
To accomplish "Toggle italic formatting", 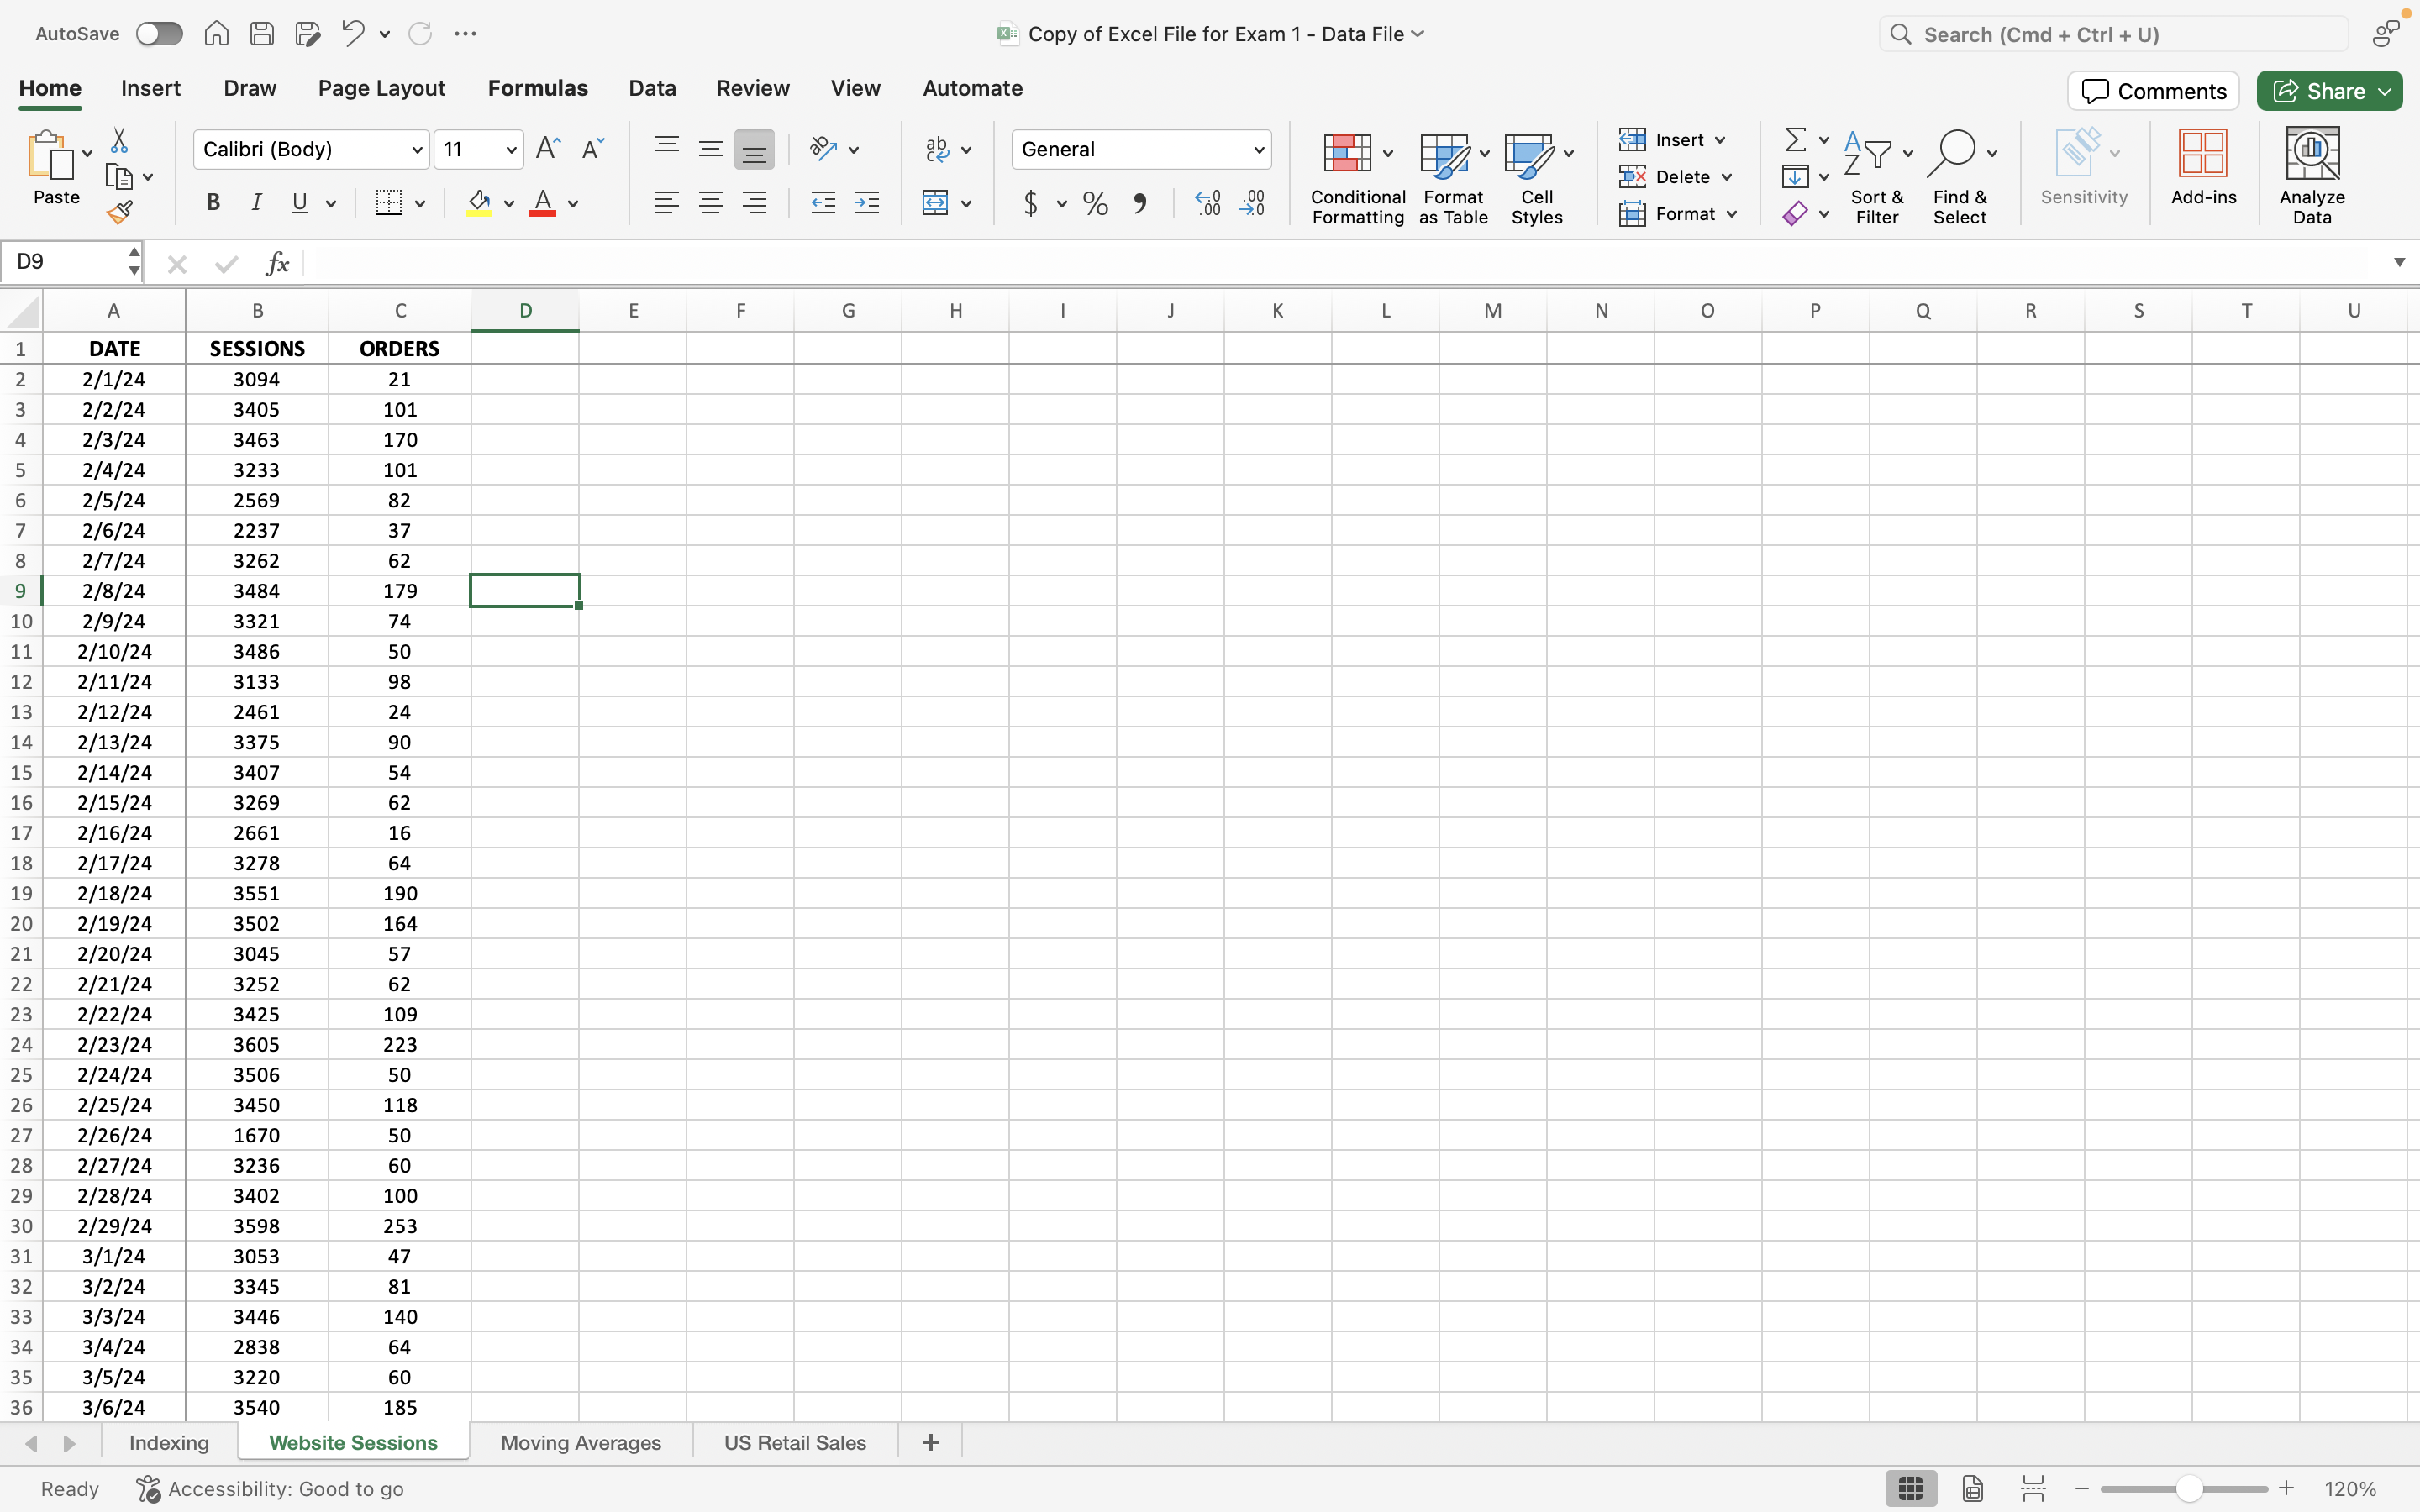I will [257, 203].
